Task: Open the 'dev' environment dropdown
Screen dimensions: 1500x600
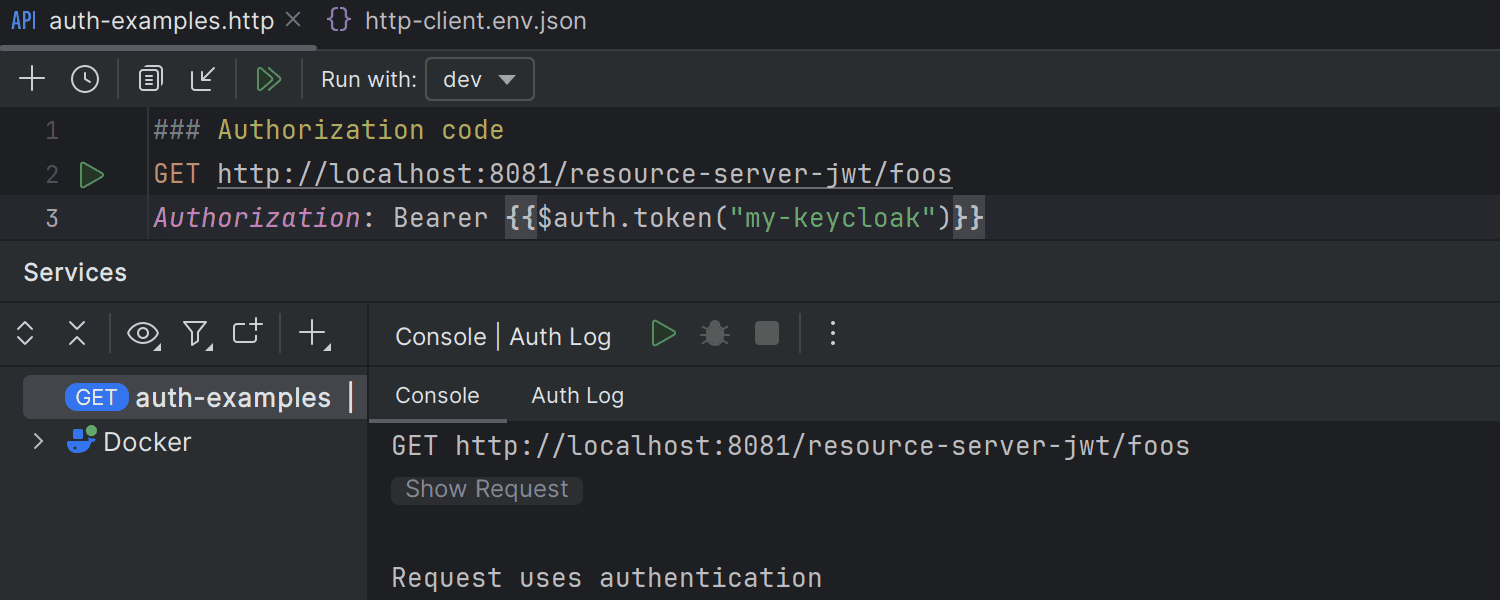Action: click(479, 78)
